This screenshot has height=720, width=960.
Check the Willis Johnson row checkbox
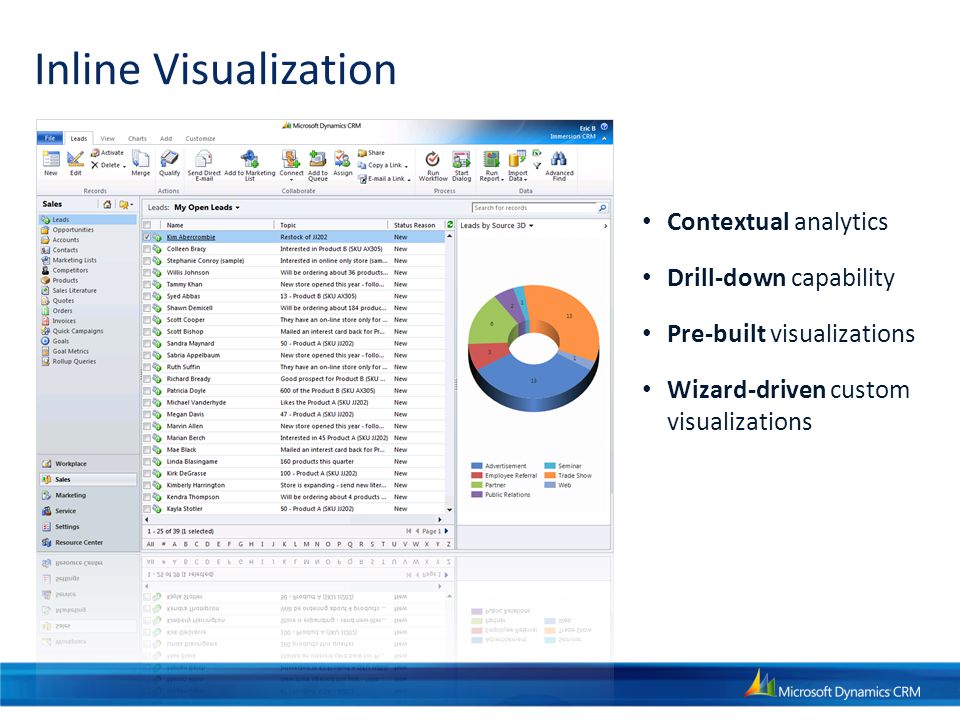[147, 272]
